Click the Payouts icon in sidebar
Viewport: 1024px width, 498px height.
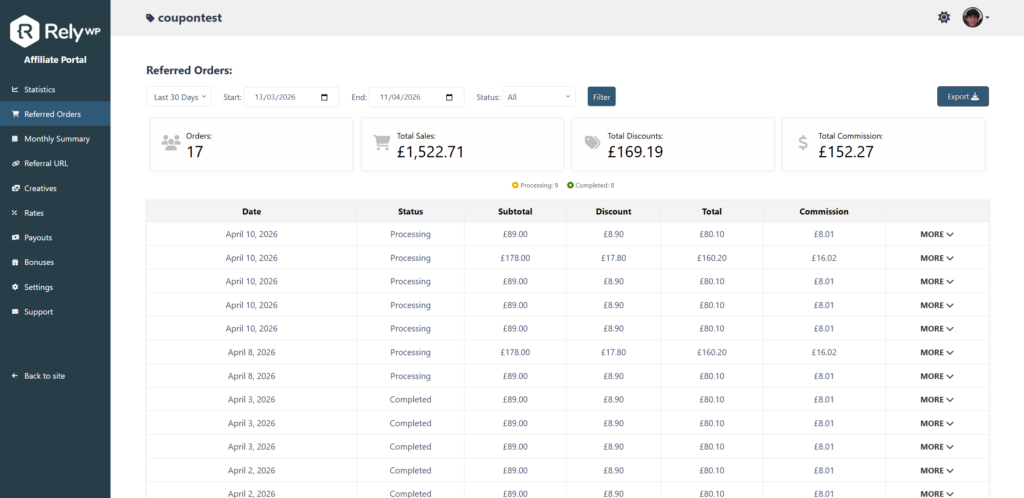coord(15,238)
